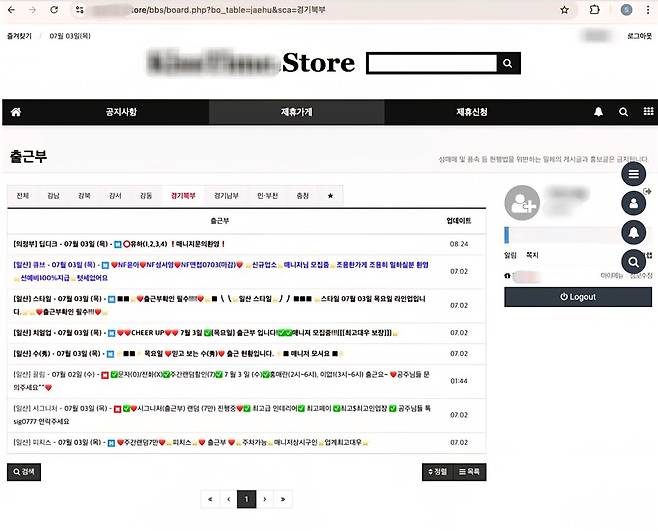Select the 강동 category tab

(146, 196)
